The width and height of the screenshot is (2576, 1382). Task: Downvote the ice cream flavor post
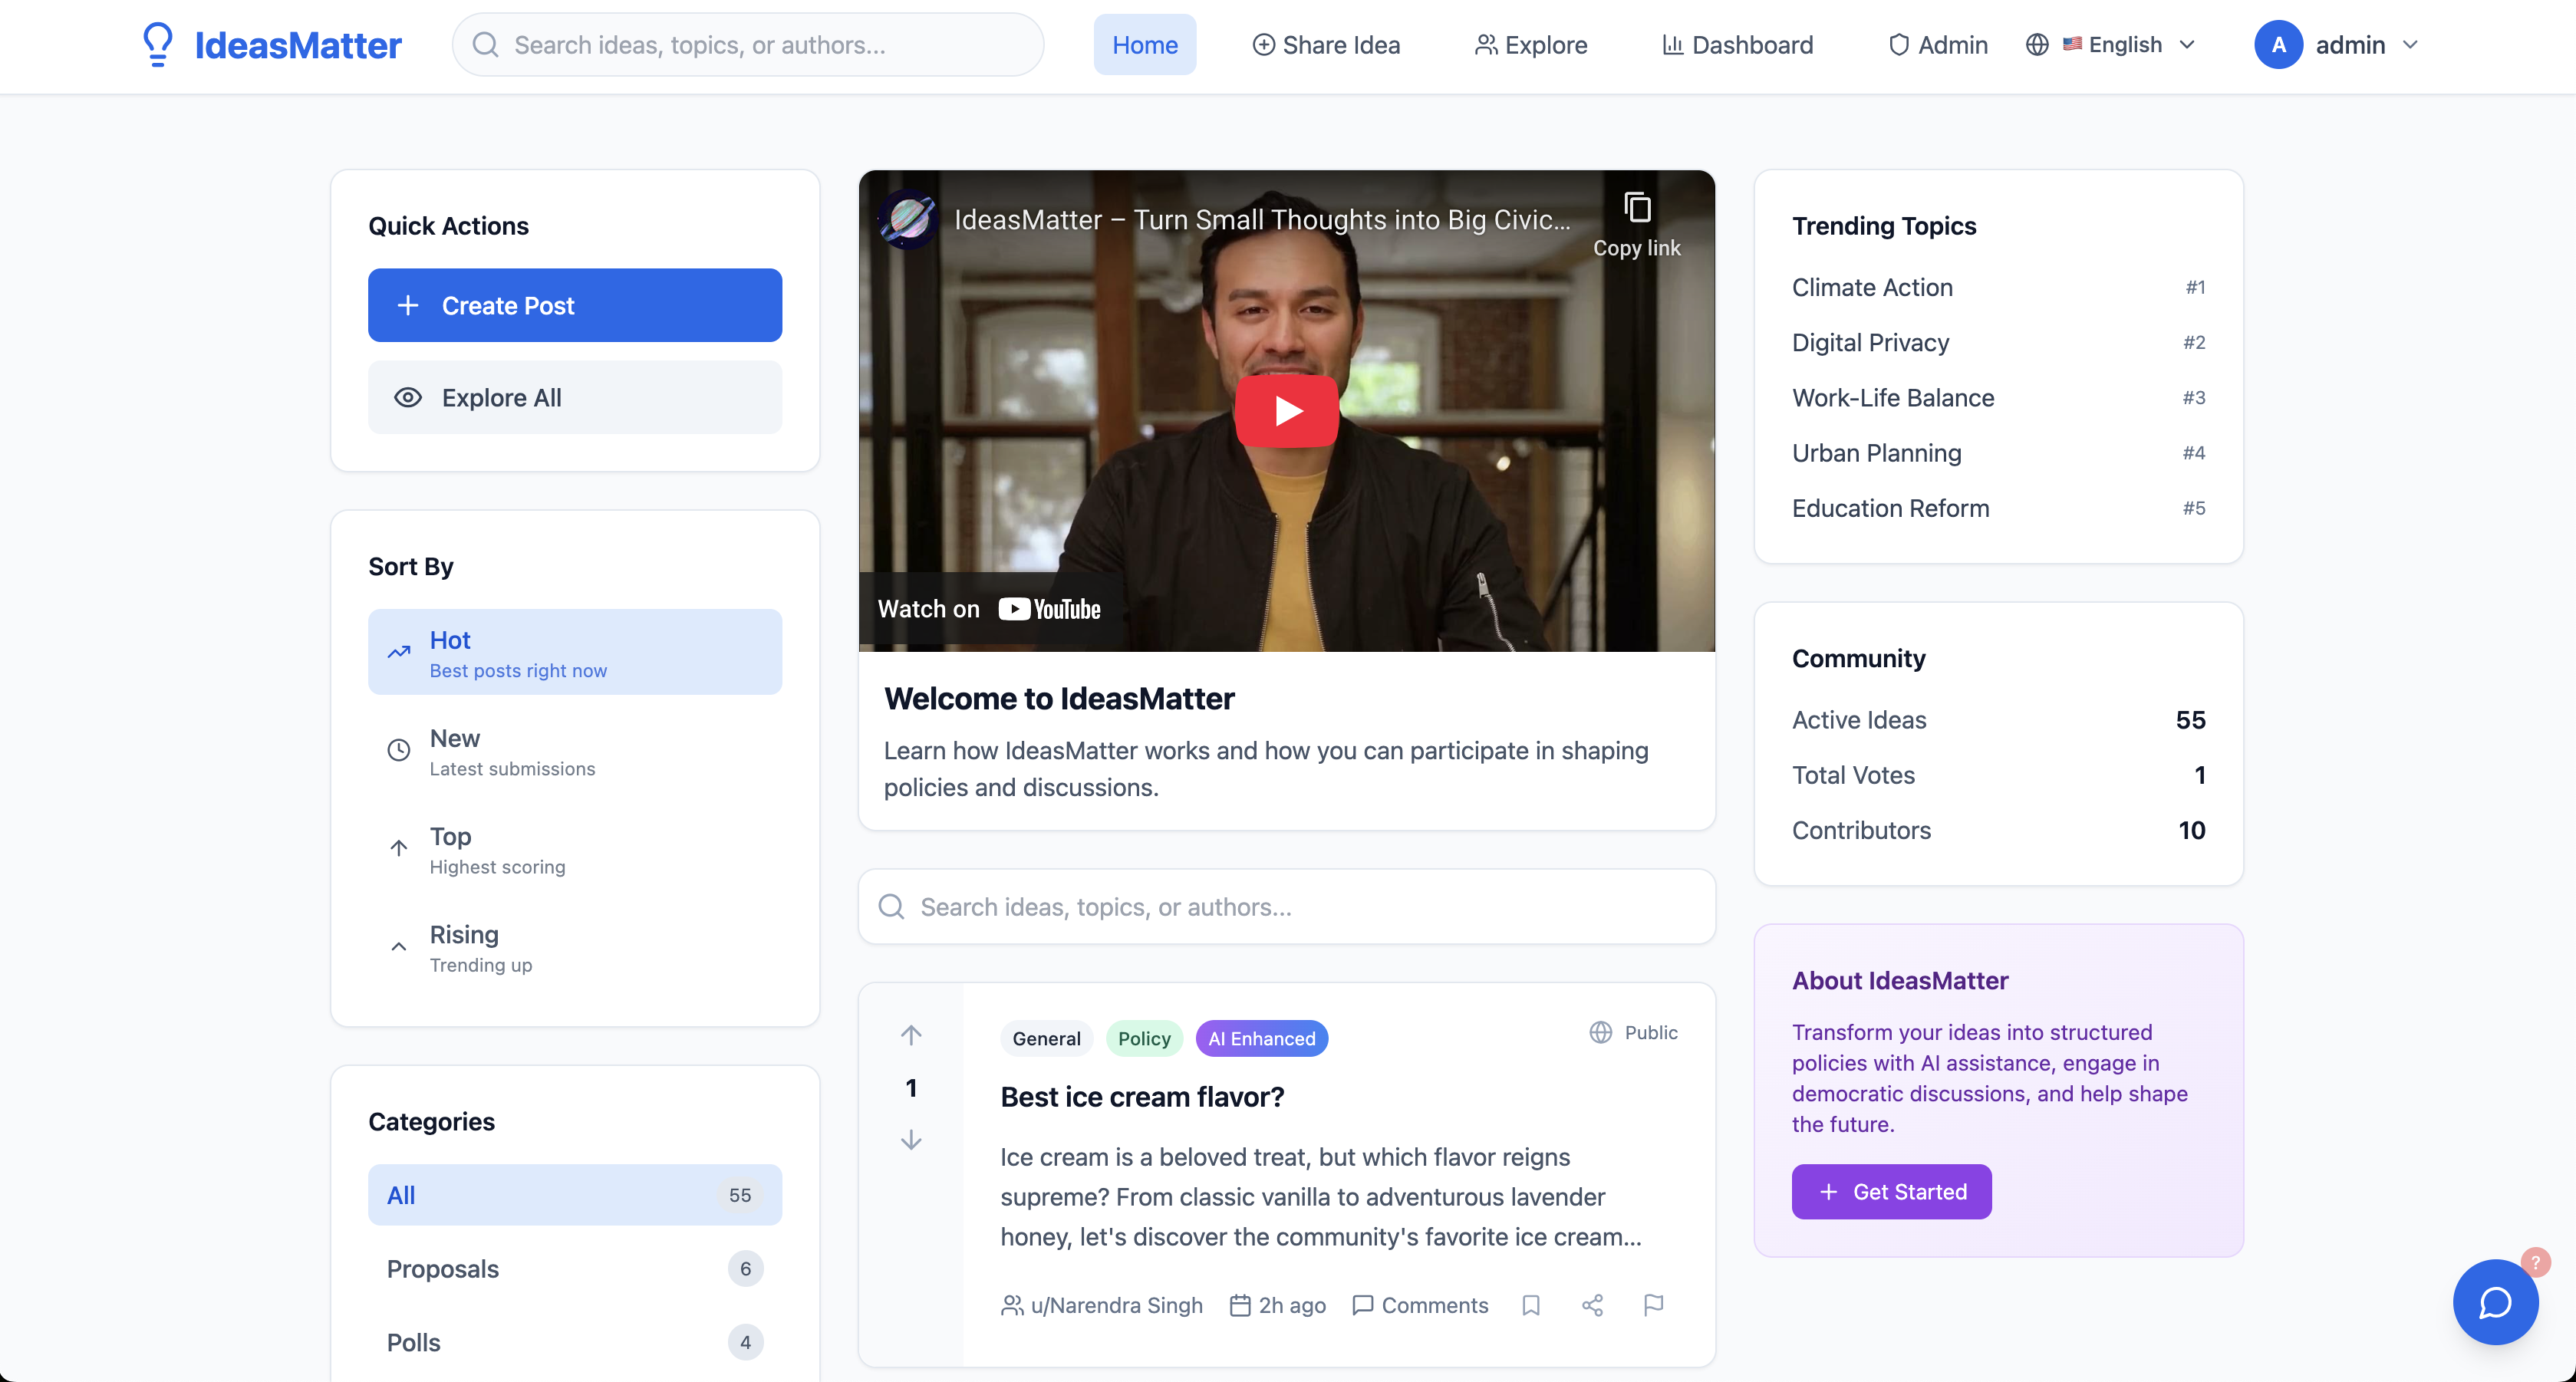point(910,1140)
